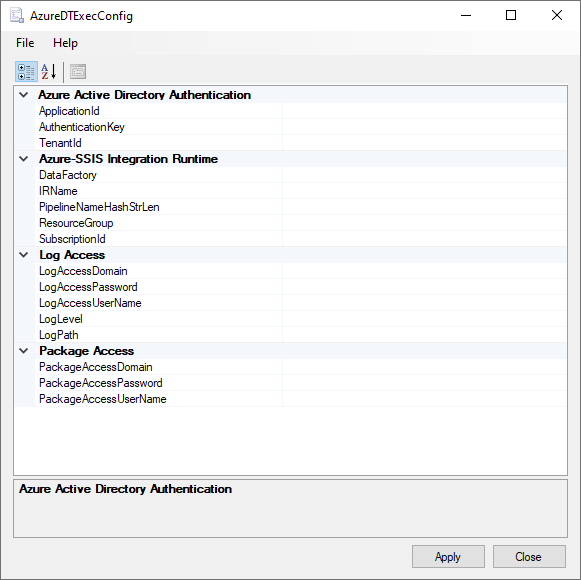Select the PipelineNameHashStrLen property label
This screenshot has width=581, height=580.
click(x=99, y=207)
